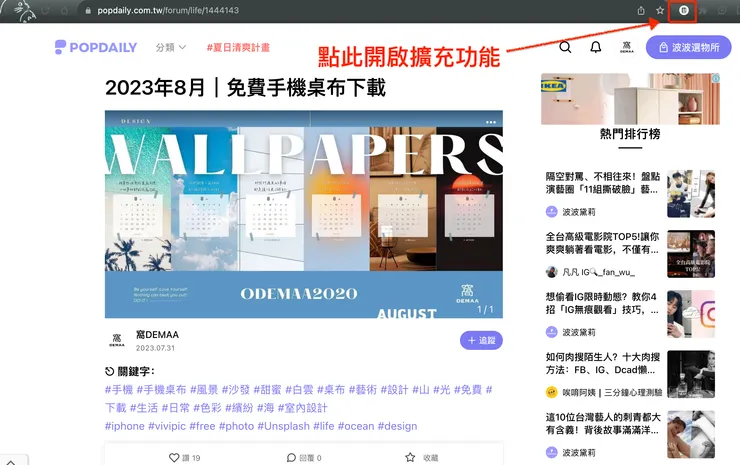This screenshot has width=740, height=465.
Task: Click the POPDAILY logo
Action: 96,47
